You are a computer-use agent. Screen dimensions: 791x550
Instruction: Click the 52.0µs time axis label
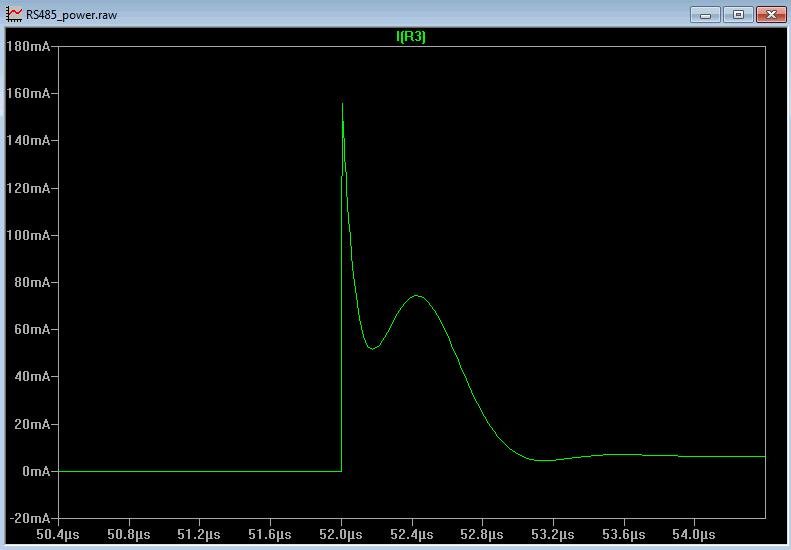pyautogui.click(x=341, y=534)
